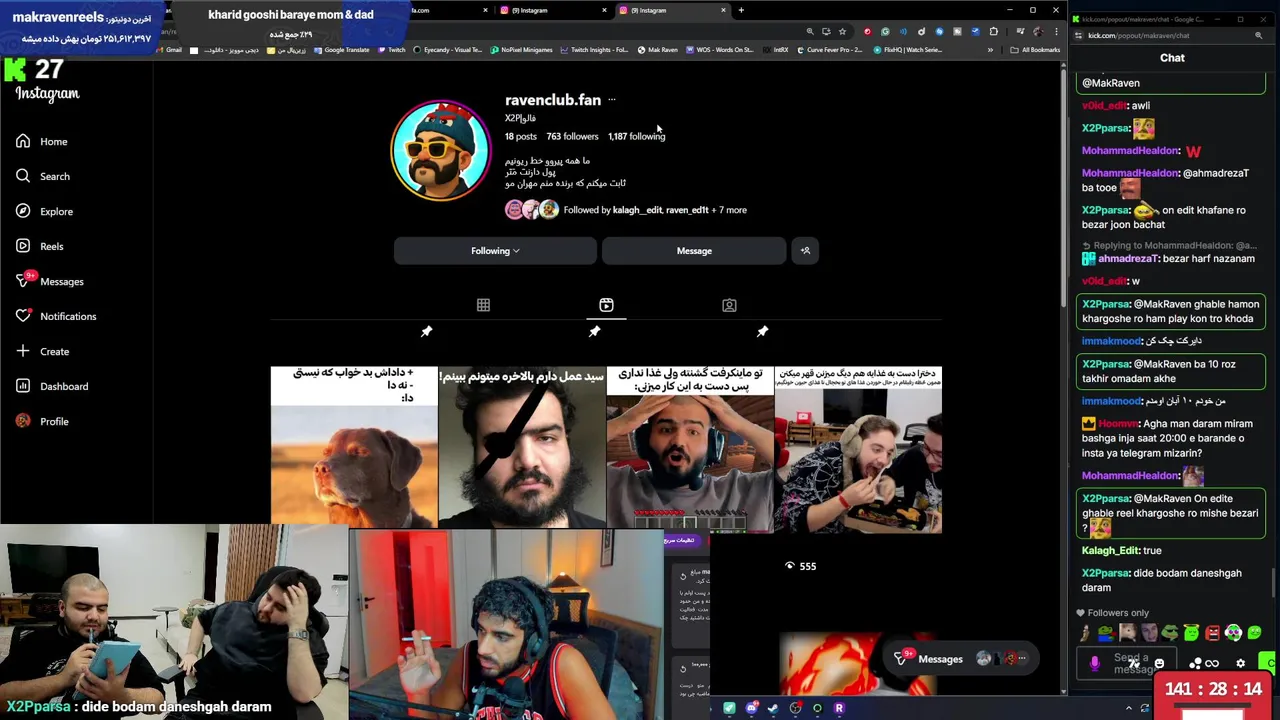Switch to the posts grid tab

[483, 305]
